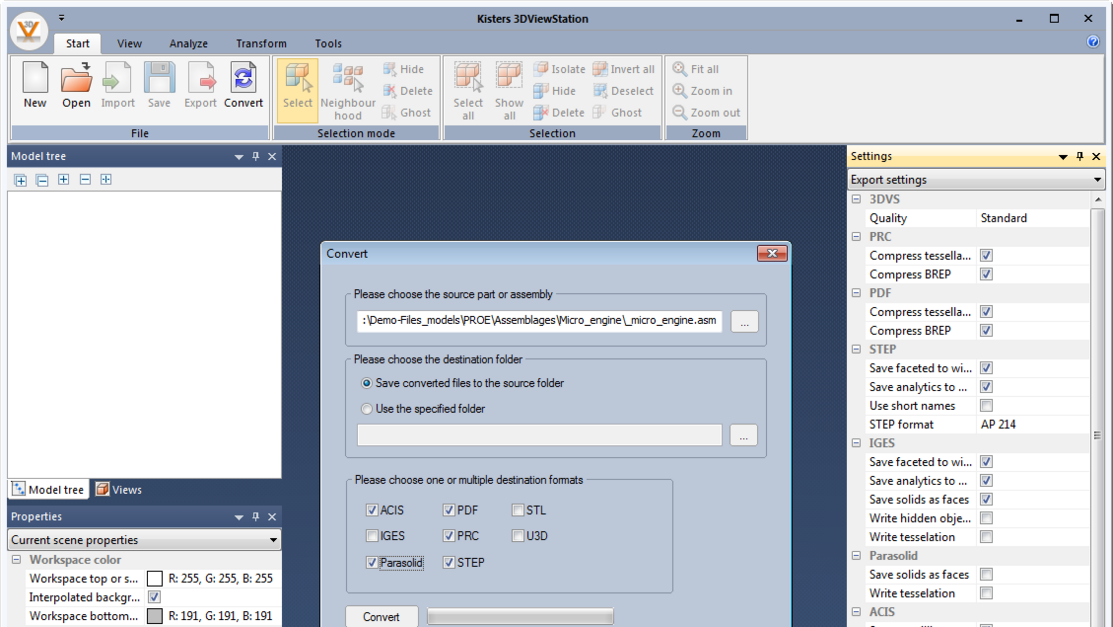Click the Kisters application logo button
The width and height of the screenshot is (1113, 627).
[x=29, y=31]
